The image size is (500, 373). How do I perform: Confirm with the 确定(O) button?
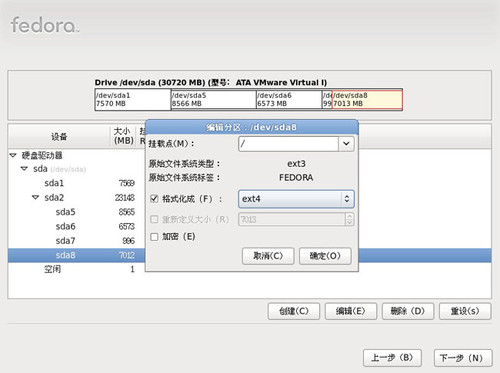(x=325, y=256)
